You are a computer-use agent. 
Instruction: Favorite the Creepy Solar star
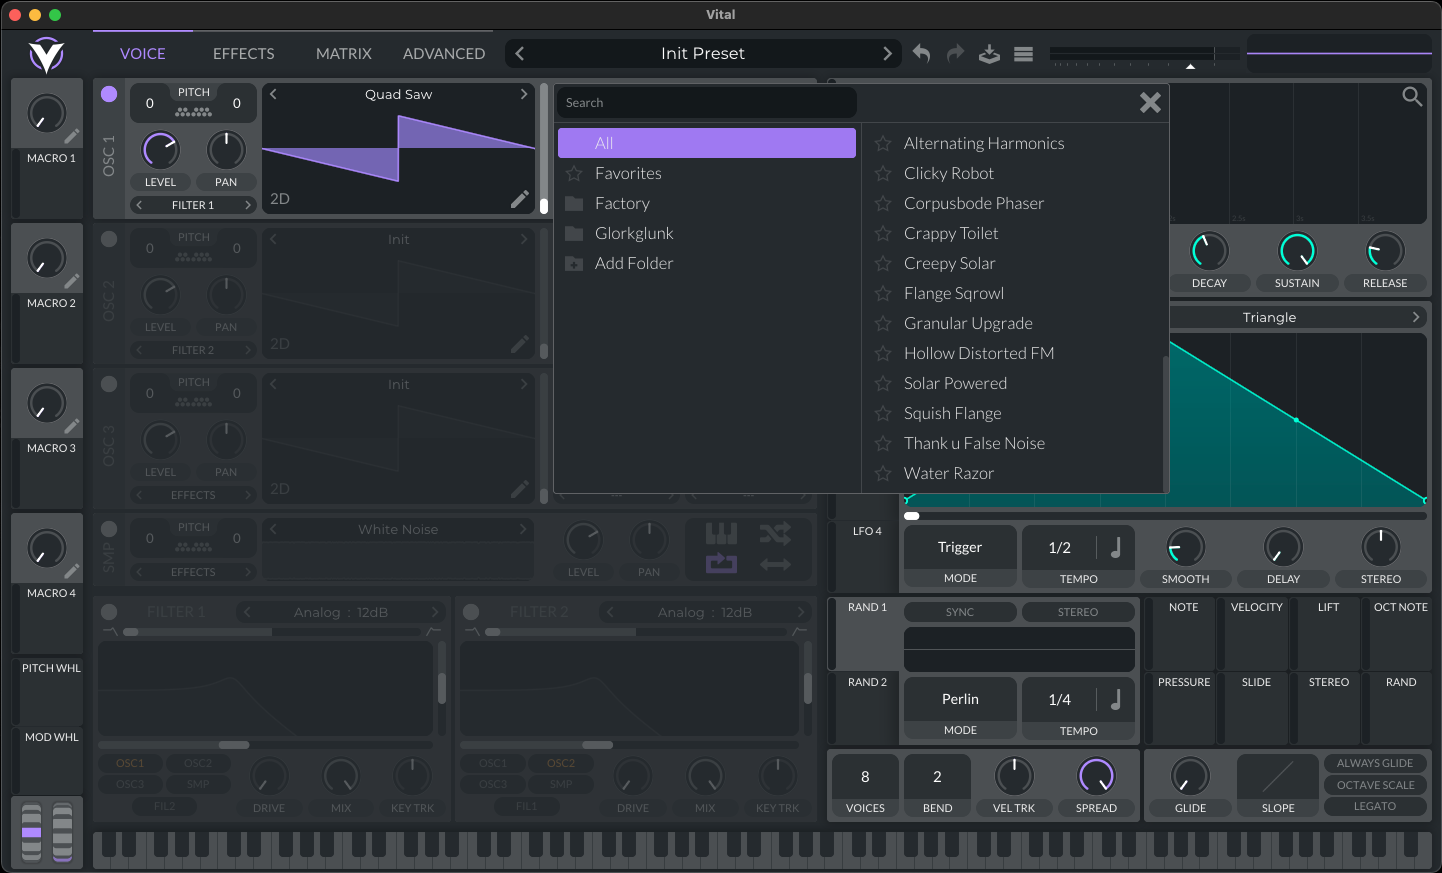tap(883, 263)
